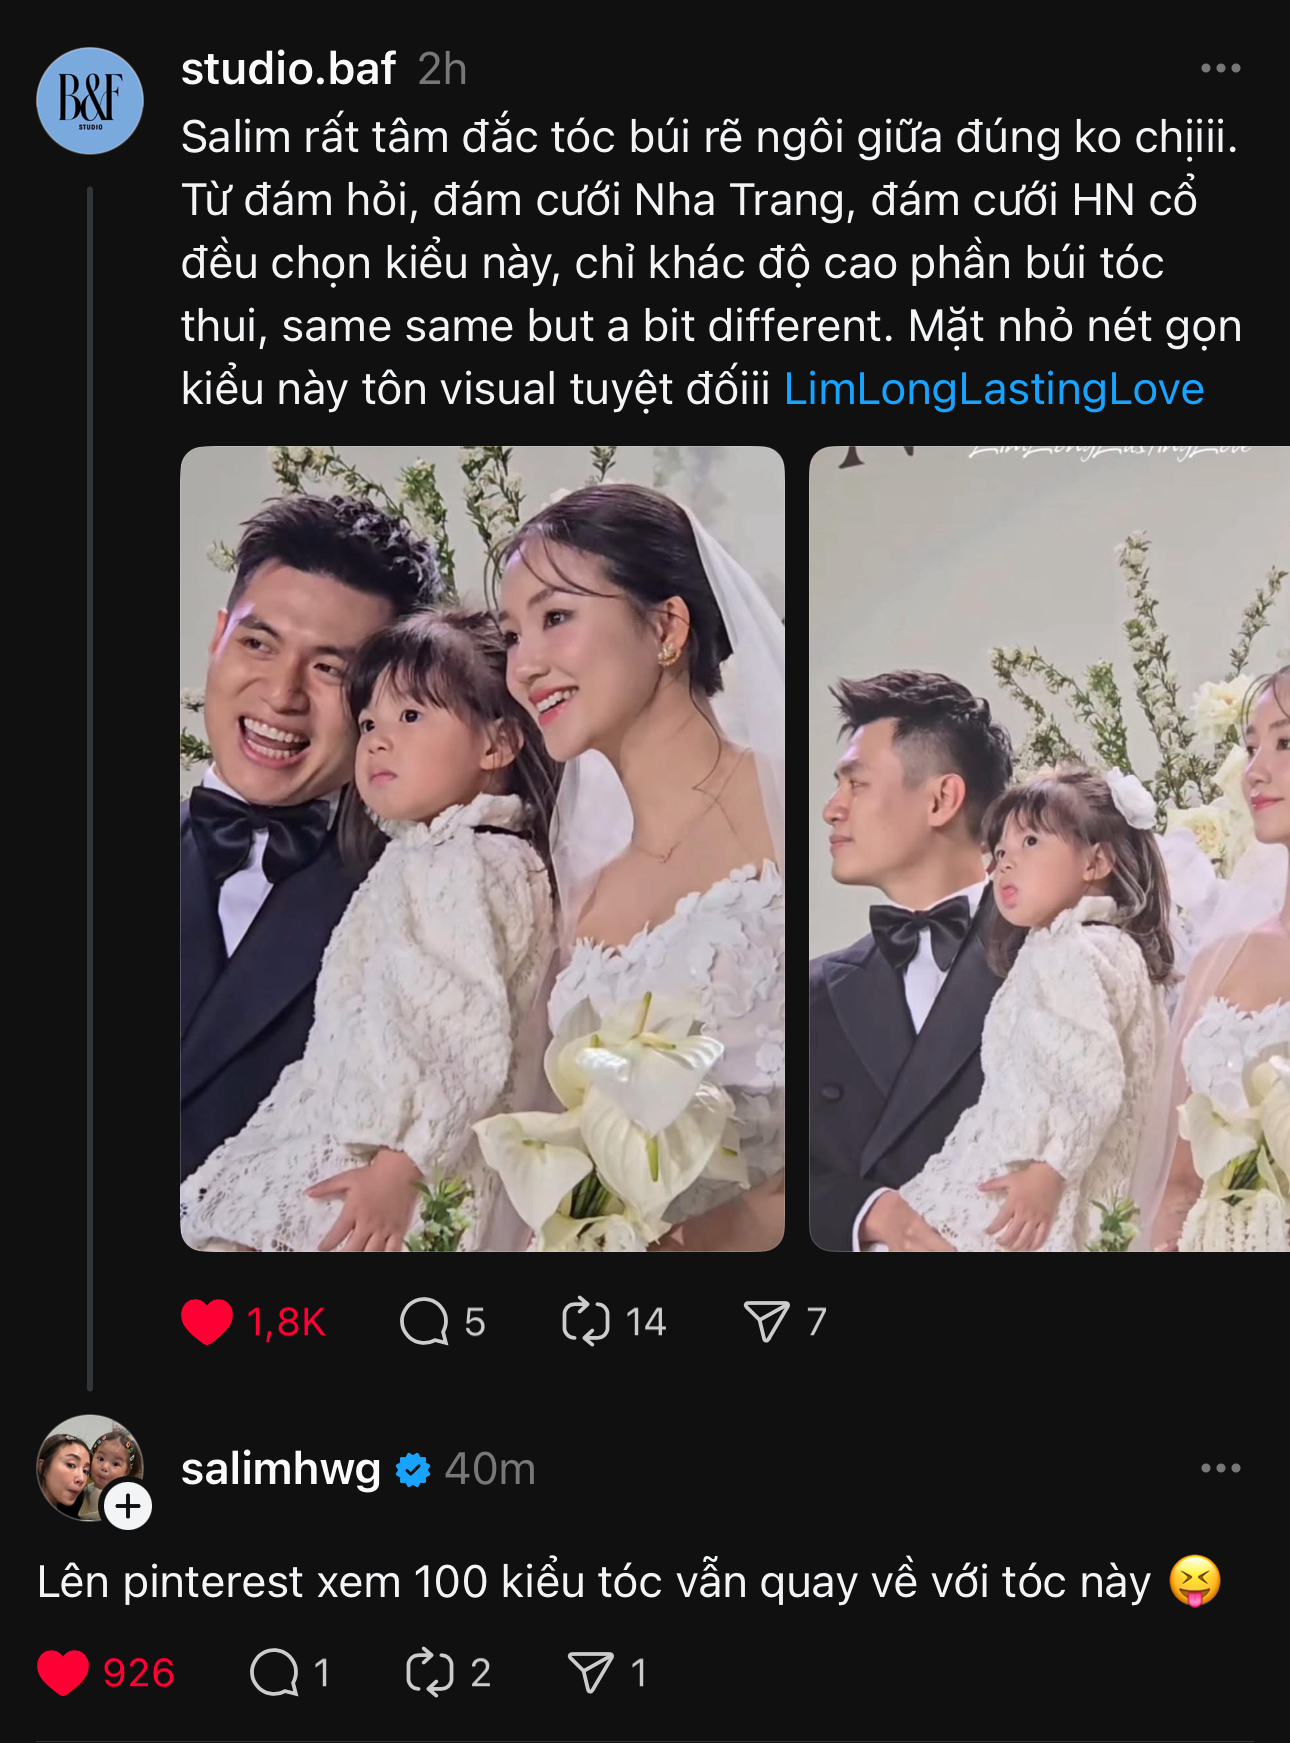View the second partially visible wedding photo
The width and height of the screenshot is (1290, 1743).
click(1049, 848)
